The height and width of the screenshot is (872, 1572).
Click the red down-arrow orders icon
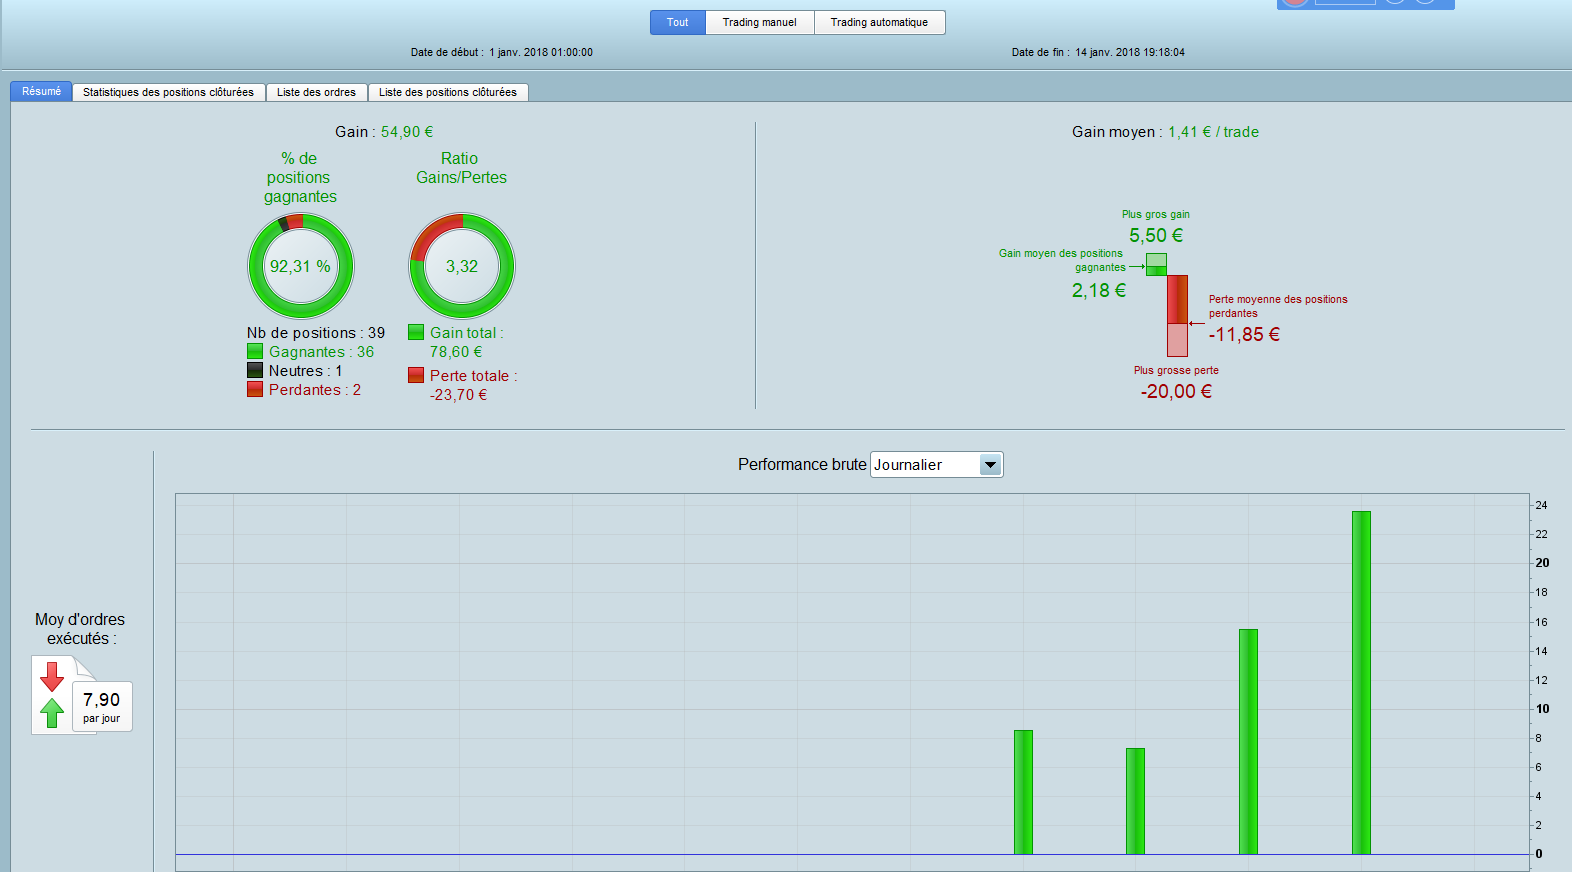click(52, 677)
